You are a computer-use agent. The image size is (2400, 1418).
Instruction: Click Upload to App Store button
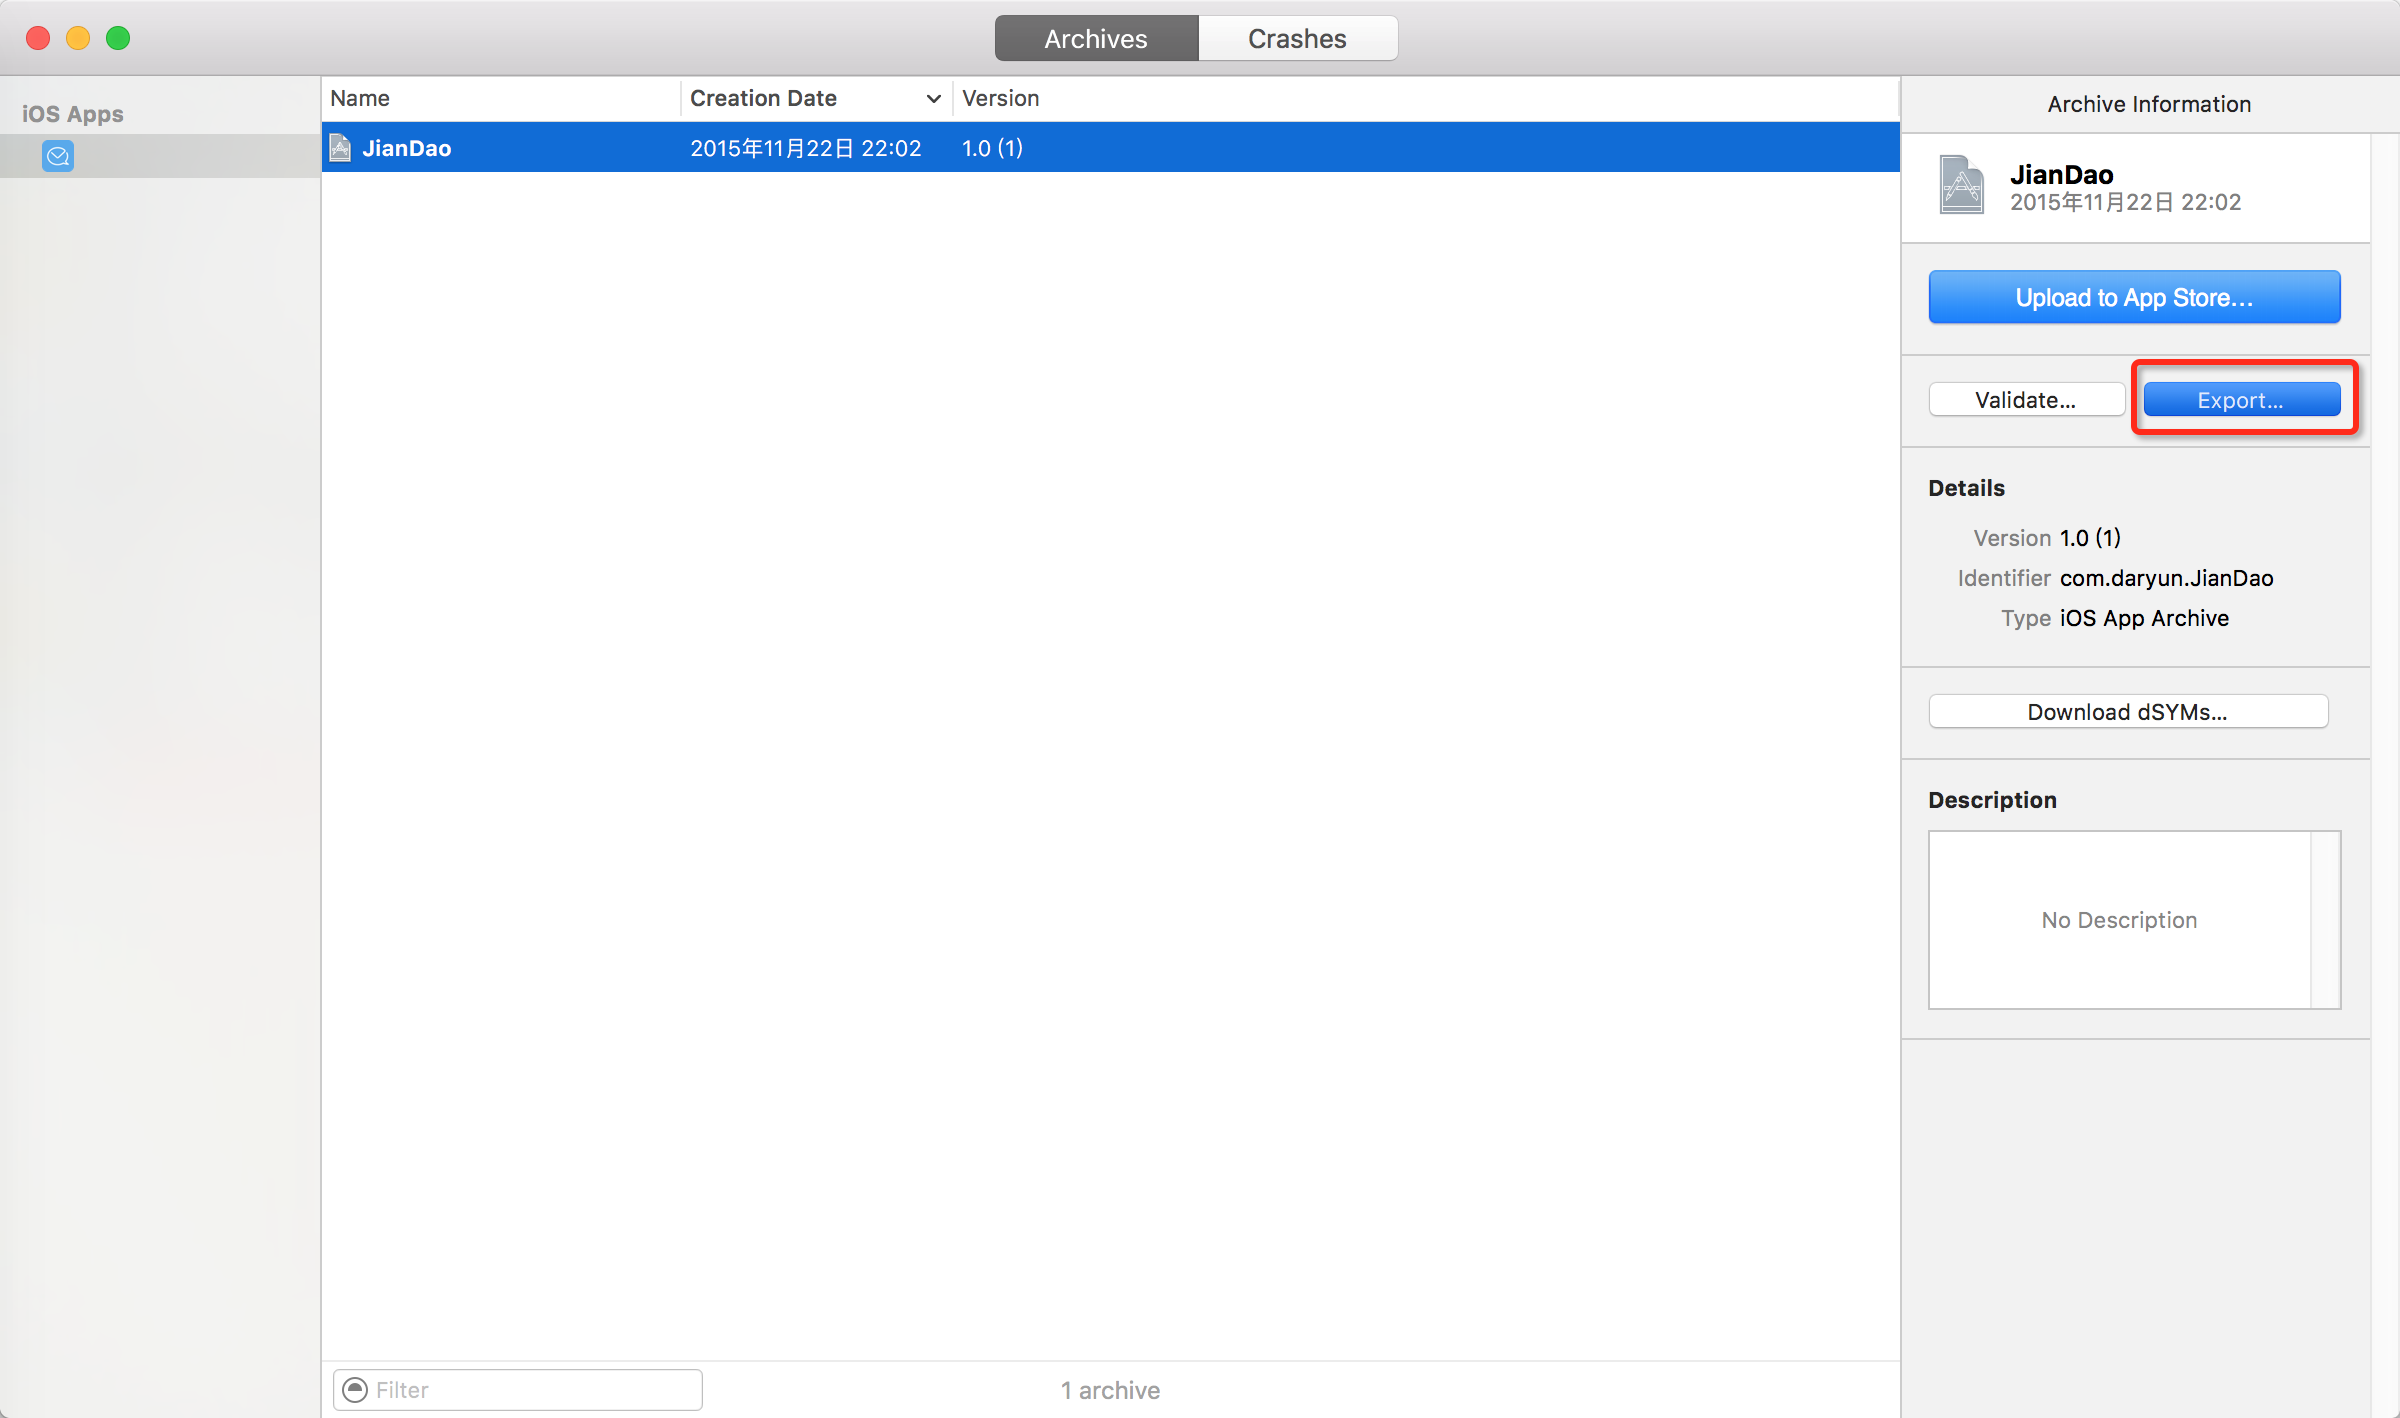pos(2133,298)
